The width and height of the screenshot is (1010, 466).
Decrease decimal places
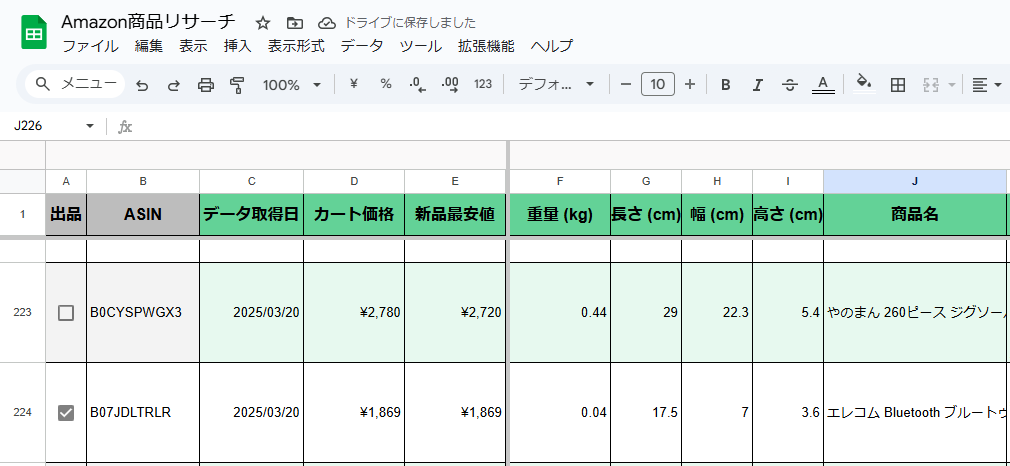coord(418,84)
